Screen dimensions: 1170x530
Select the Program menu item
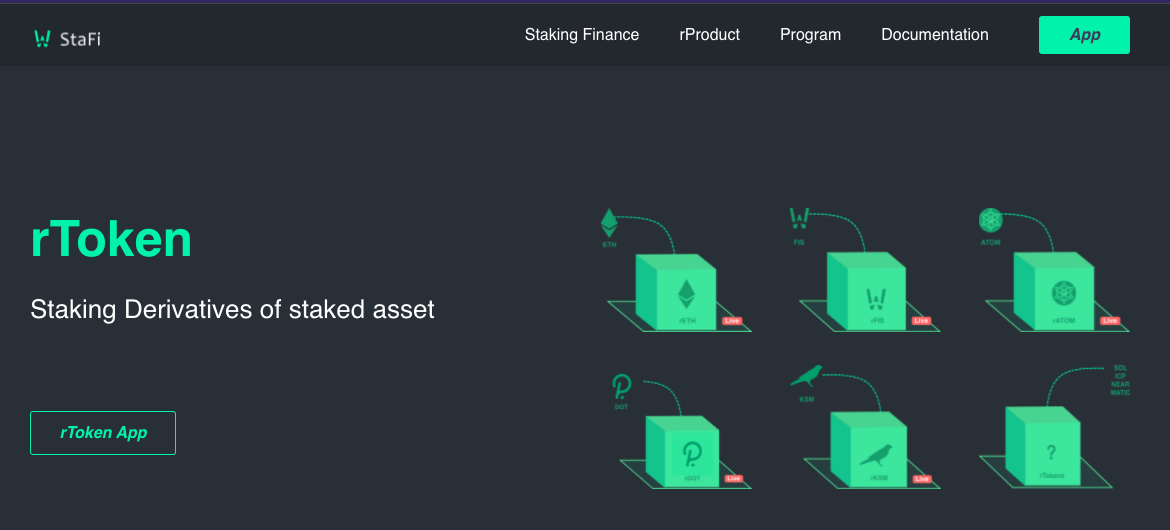coord(810,34)
